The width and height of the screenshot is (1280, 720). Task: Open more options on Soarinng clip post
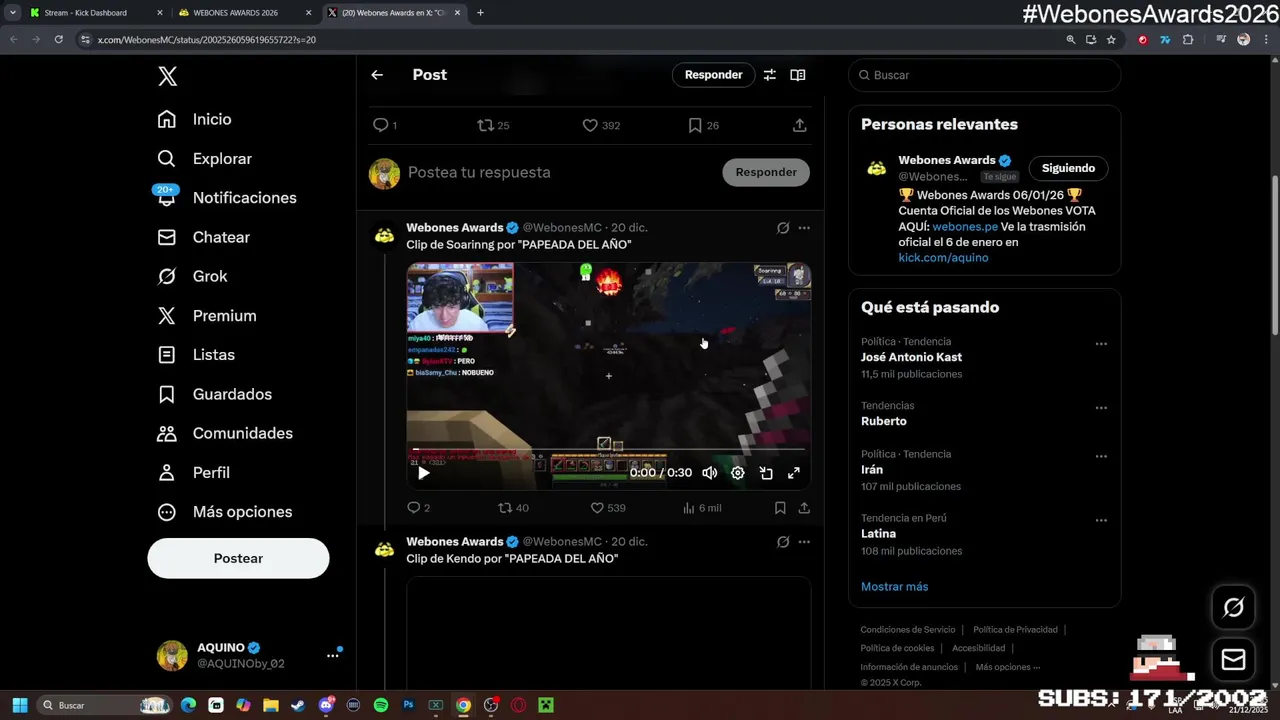(x=804, y=228)
